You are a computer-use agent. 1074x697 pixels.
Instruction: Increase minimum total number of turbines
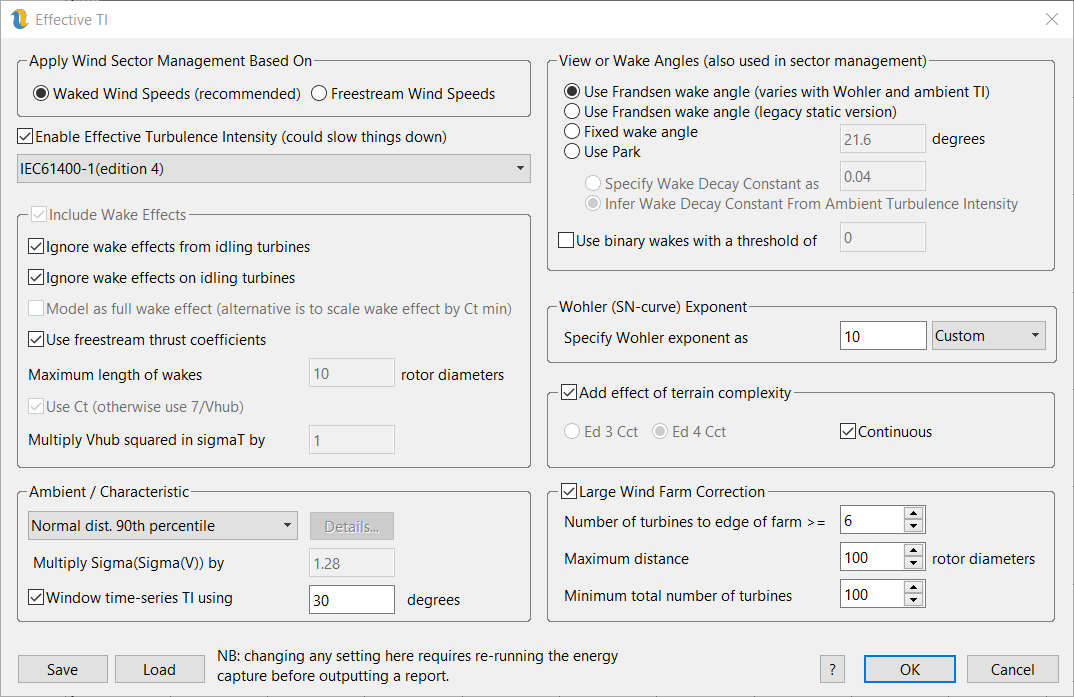click(x=913, y=589)
